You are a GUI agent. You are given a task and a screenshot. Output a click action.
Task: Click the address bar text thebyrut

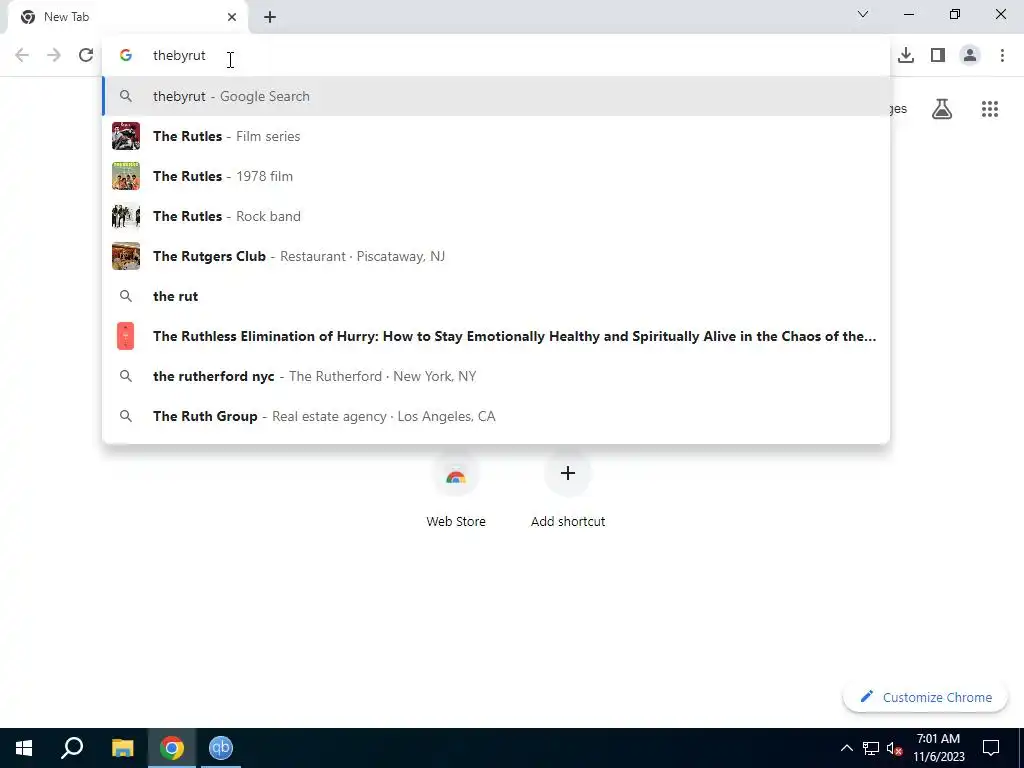pyautogui.click(x=179, y=56)
